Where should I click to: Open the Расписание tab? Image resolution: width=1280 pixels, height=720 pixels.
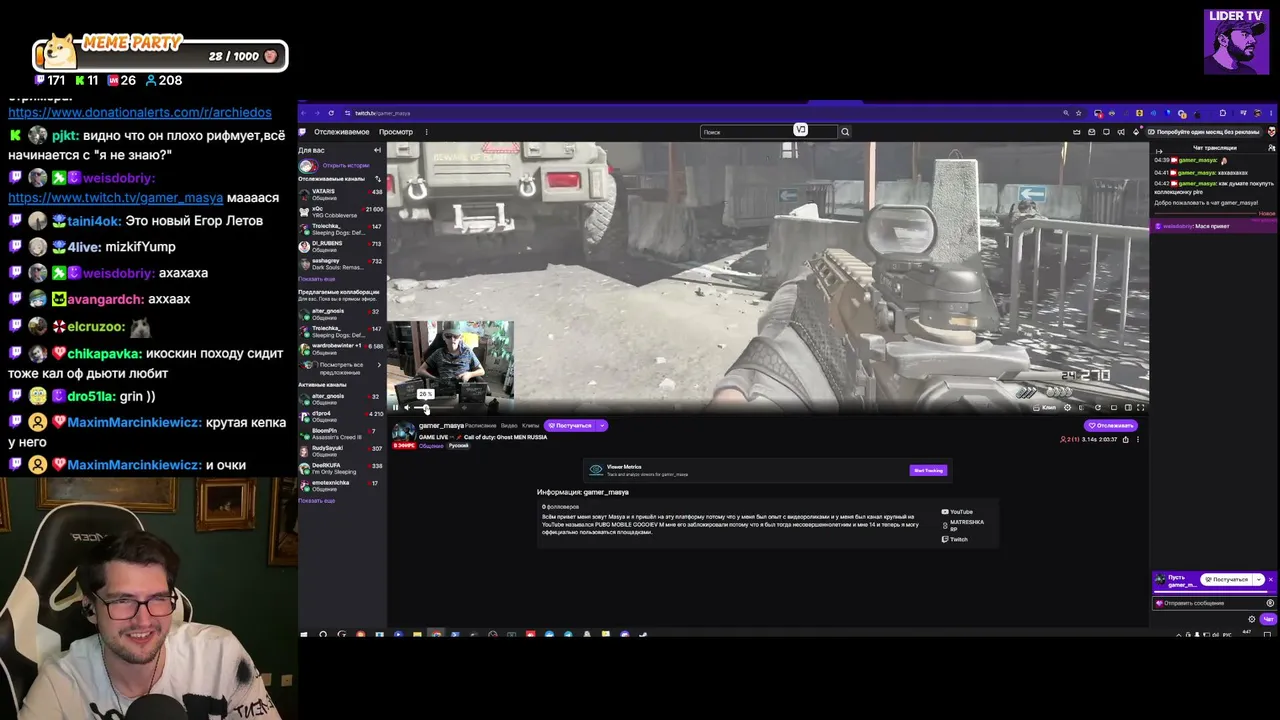click(x=481, y=426)
